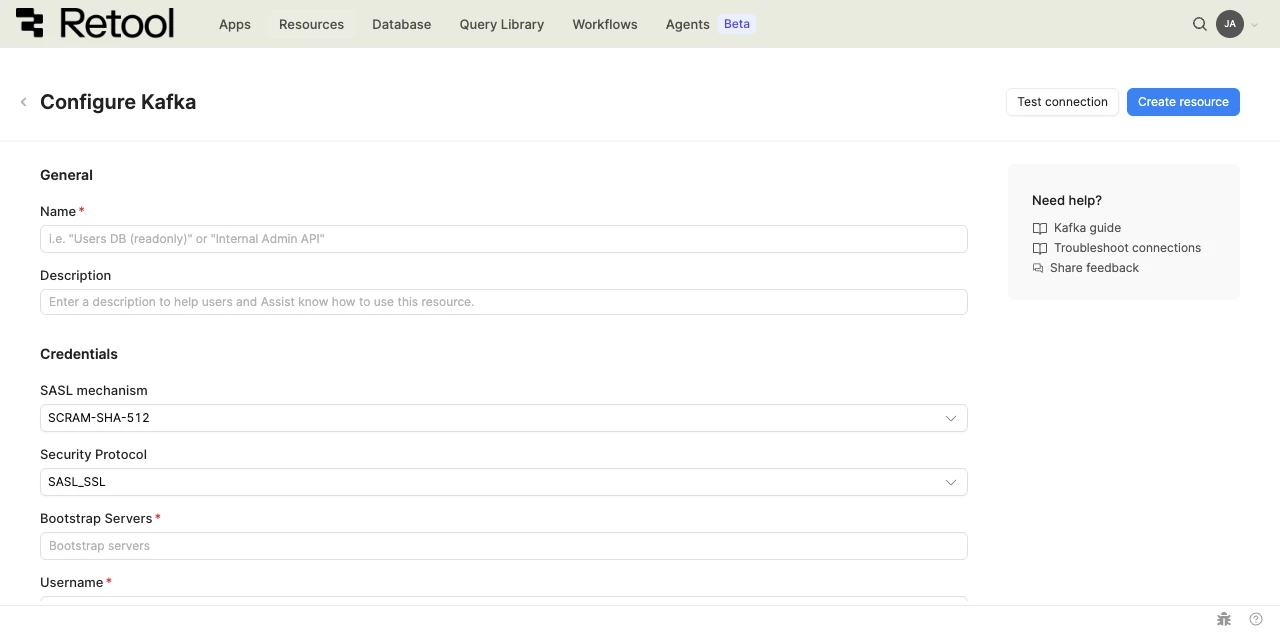Switch to the Database tab

(401, 24)
